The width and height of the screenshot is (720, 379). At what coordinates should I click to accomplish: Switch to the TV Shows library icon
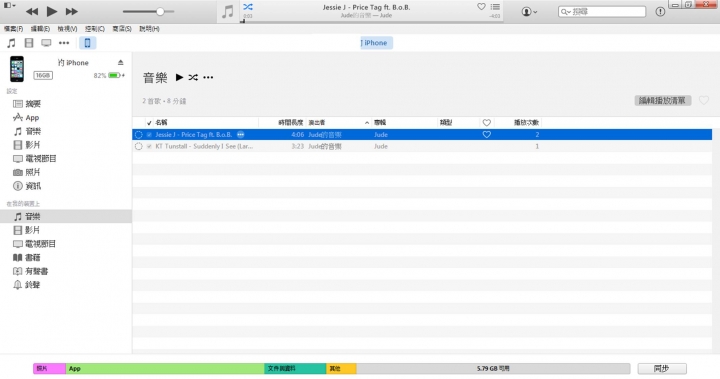pyautogui.click(x=46, y=43)
